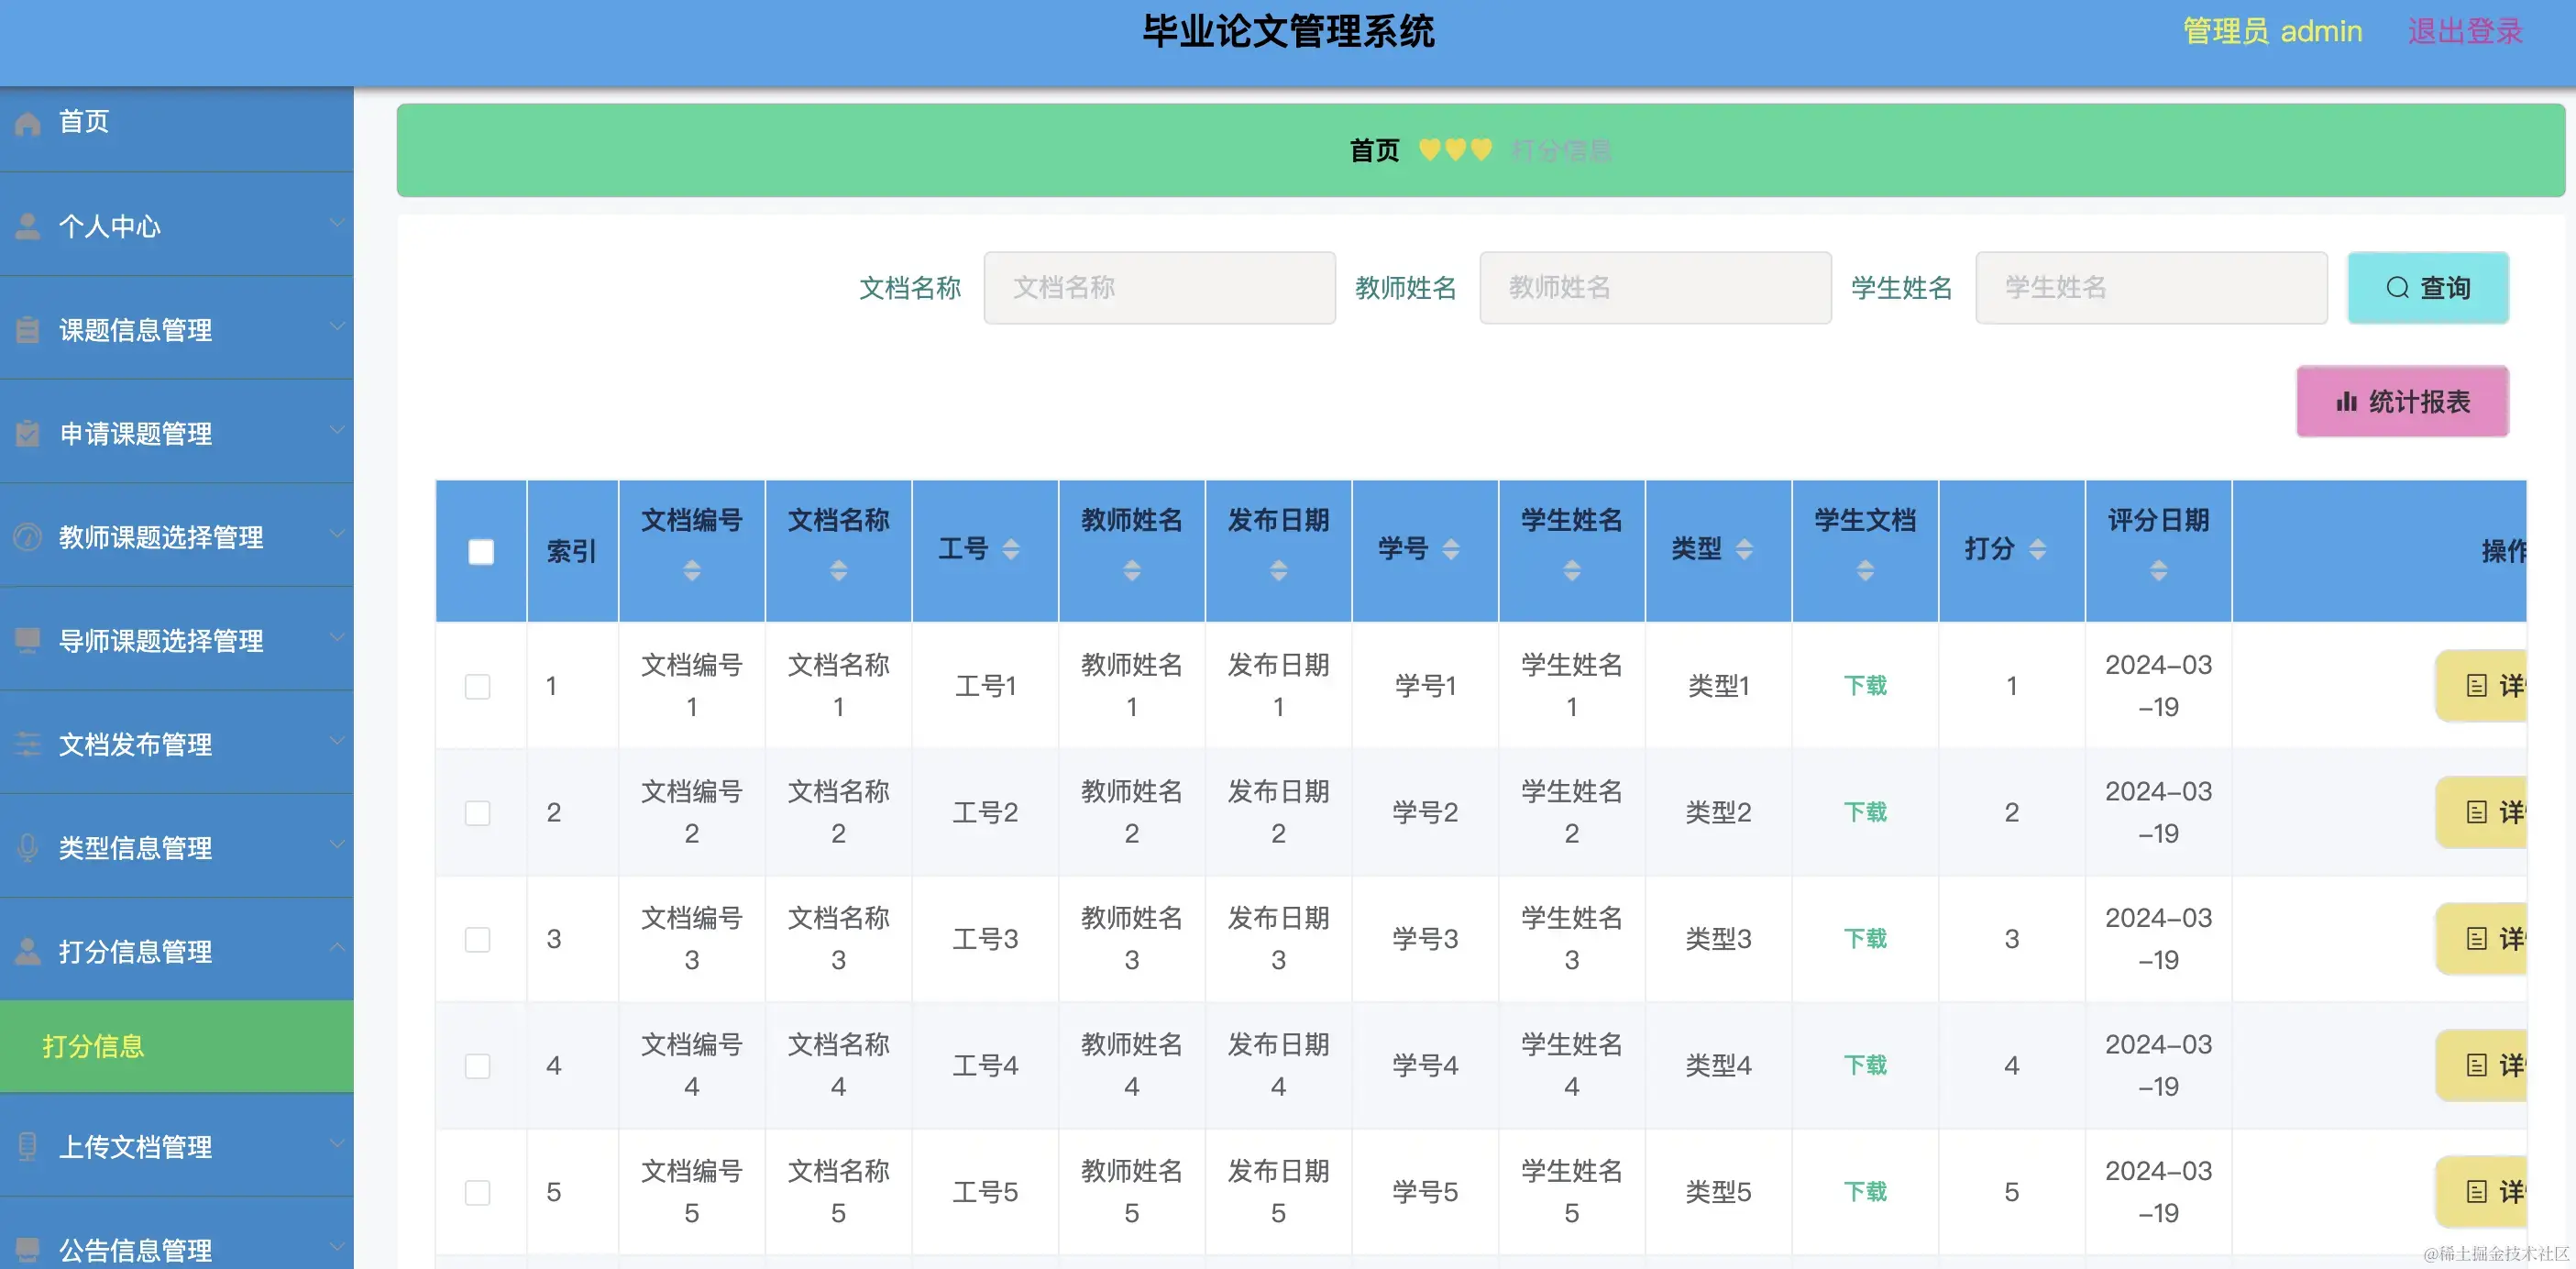This screenshot has height=1269, width=2576.
Task: Collapse the 打分信息管理 sidebar section
Action: (x=136, y=952)
